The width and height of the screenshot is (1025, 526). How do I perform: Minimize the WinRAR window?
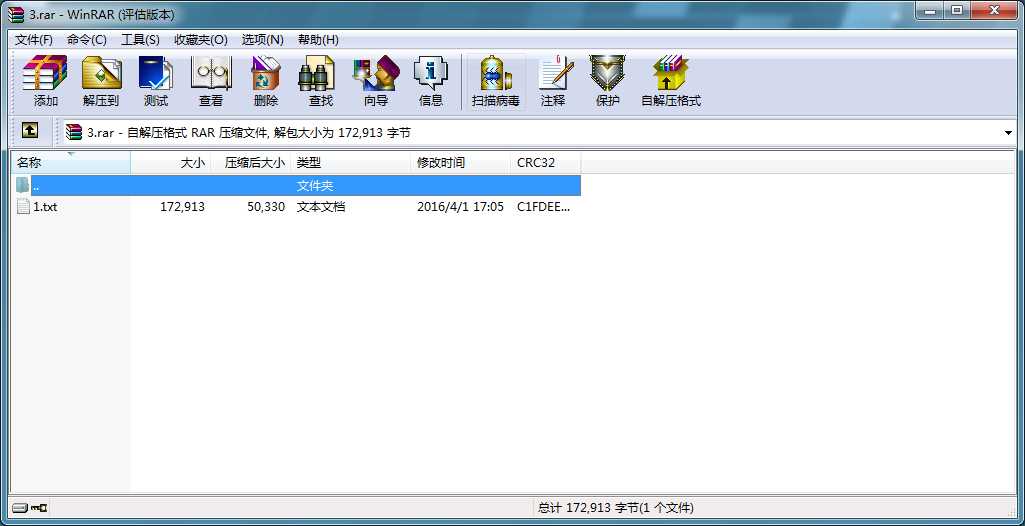(928, 10)
